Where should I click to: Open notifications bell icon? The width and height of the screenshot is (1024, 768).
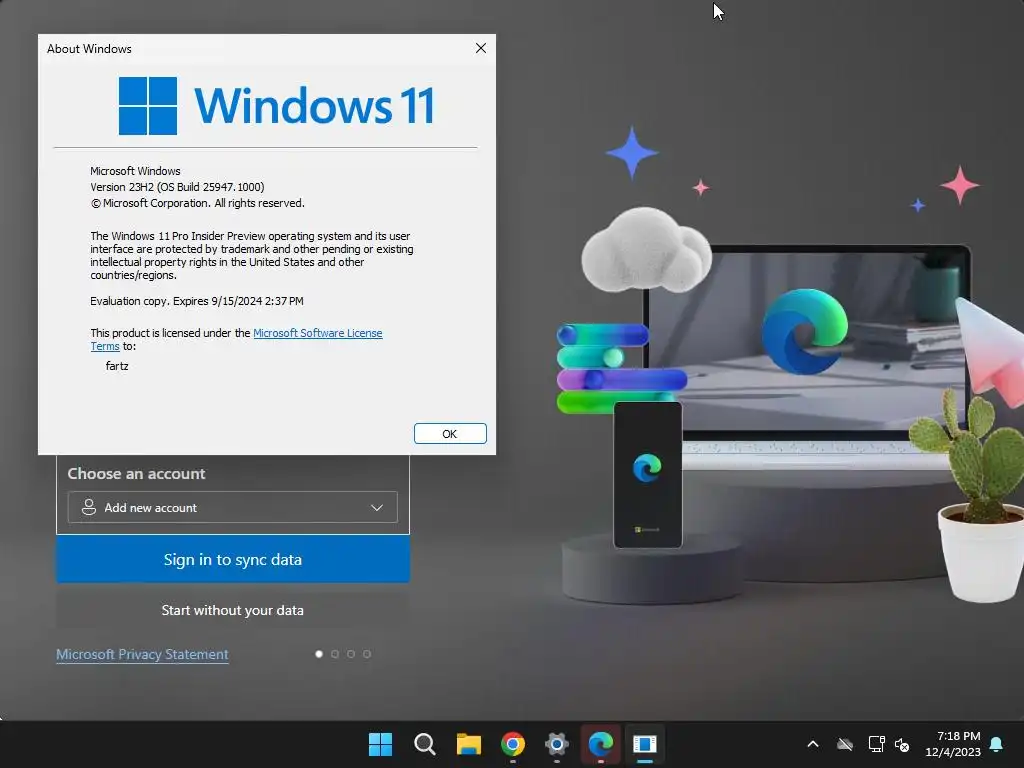[997, 744]
